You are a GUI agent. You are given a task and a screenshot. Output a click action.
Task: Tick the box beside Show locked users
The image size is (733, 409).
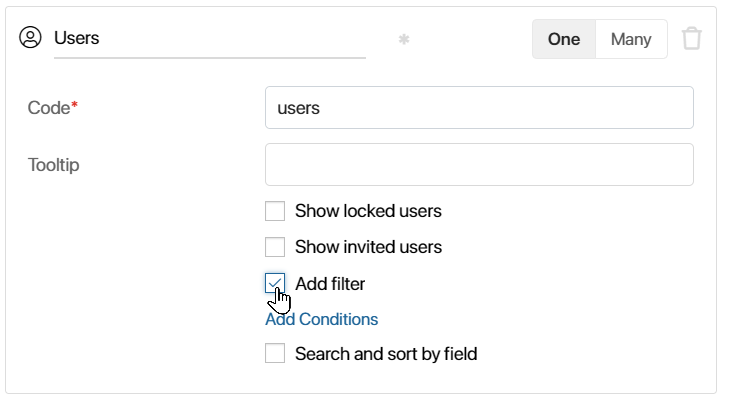click(275, 211)
